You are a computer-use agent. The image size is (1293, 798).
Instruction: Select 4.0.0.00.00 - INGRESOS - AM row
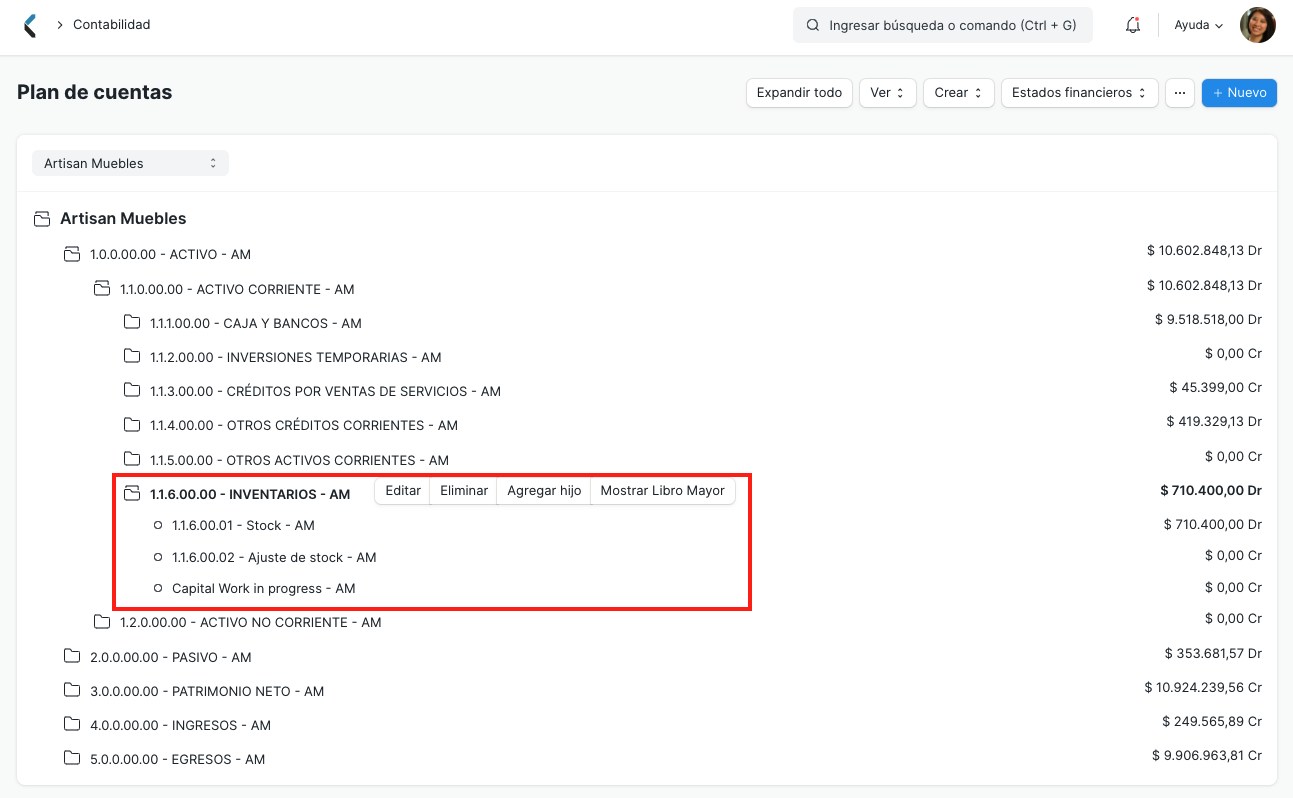click(x=181, y=725)
